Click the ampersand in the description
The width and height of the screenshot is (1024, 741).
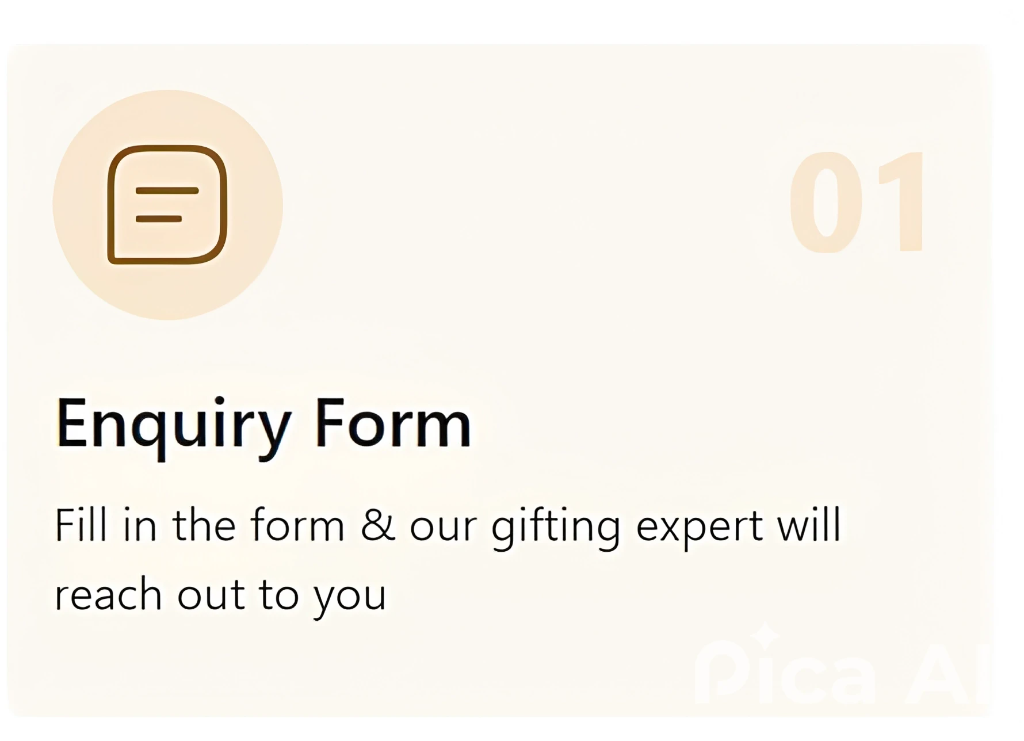click(x=377, y=526)
